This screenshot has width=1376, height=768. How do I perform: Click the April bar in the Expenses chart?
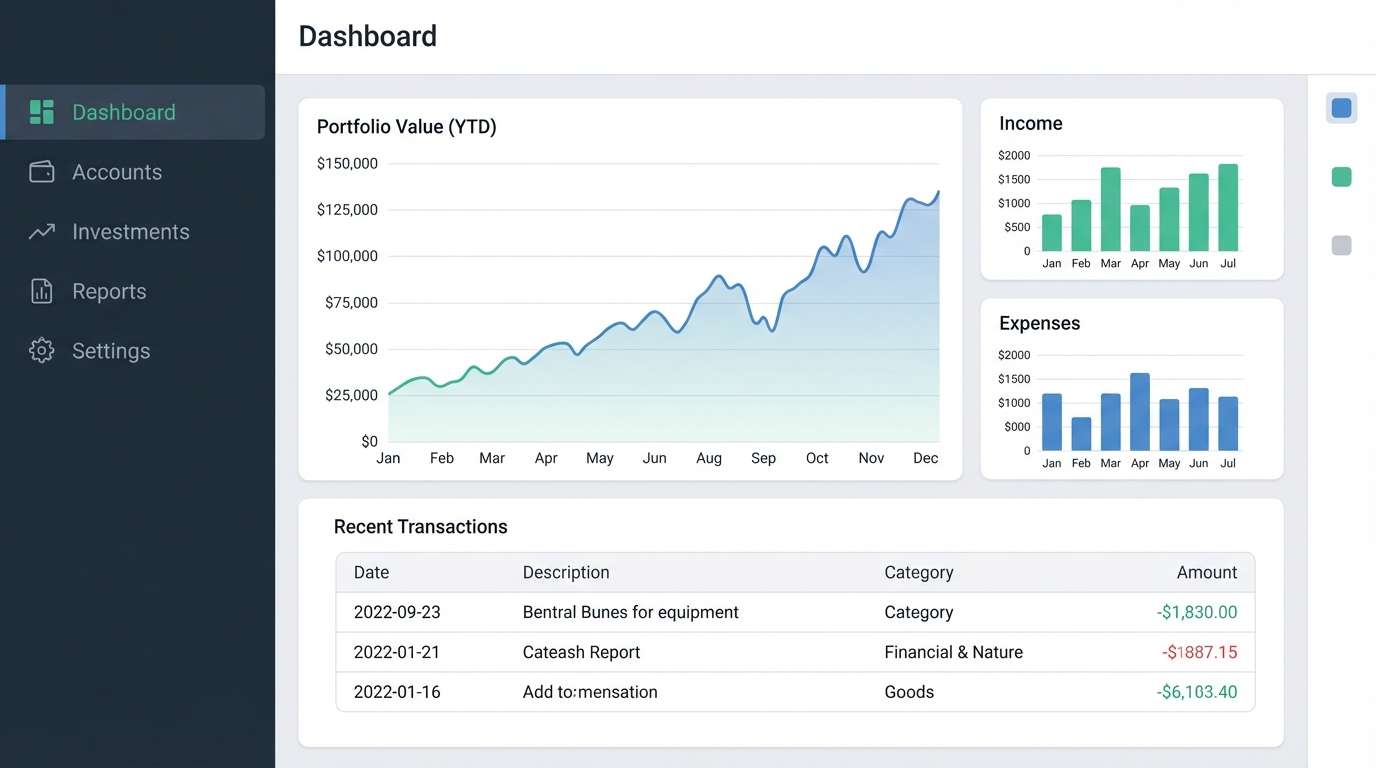(x=1139, y=410)
